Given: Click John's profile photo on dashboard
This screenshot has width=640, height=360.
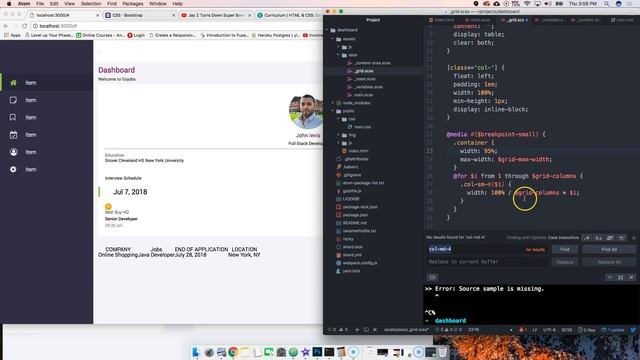Looking at the screenshot, I should click(x=306, y=112).
